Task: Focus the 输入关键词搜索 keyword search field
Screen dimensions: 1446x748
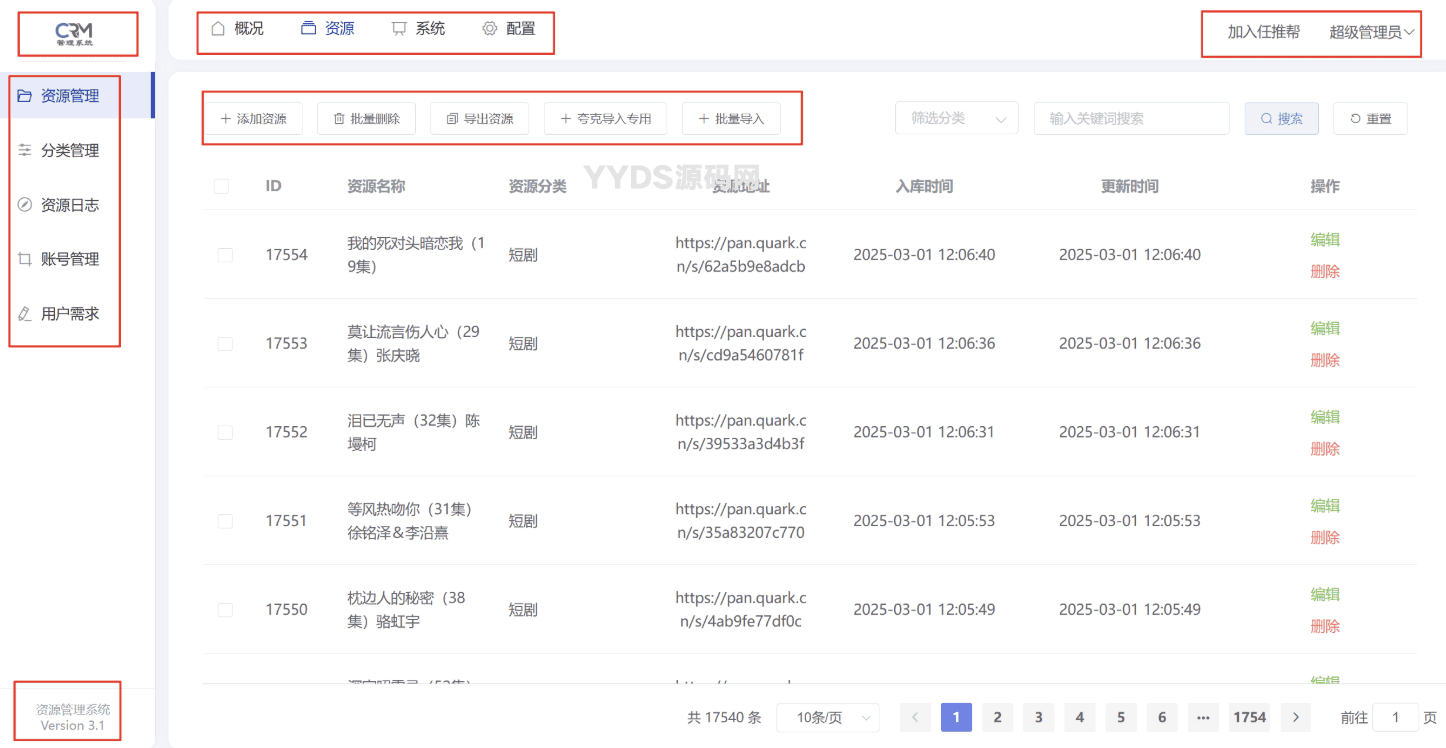Action: coord(1132,118)
